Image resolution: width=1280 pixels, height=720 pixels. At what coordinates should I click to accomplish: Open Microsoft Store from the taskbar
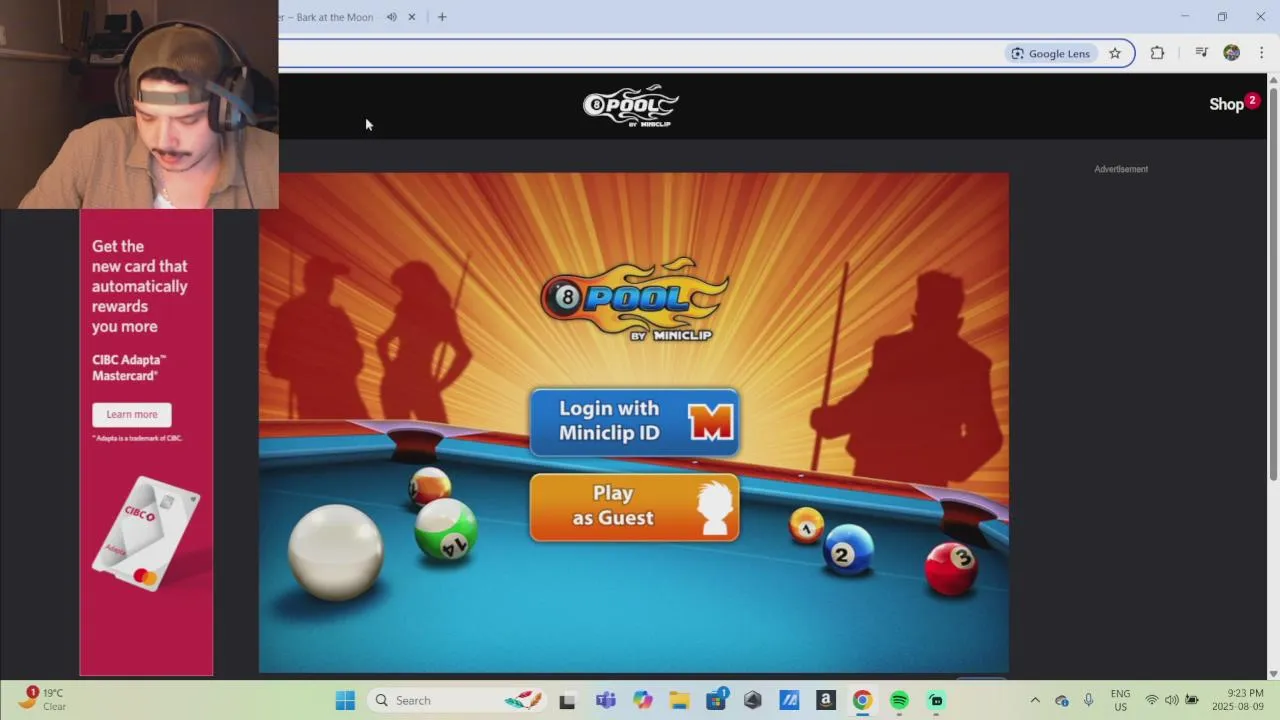[x=716, y=700]
